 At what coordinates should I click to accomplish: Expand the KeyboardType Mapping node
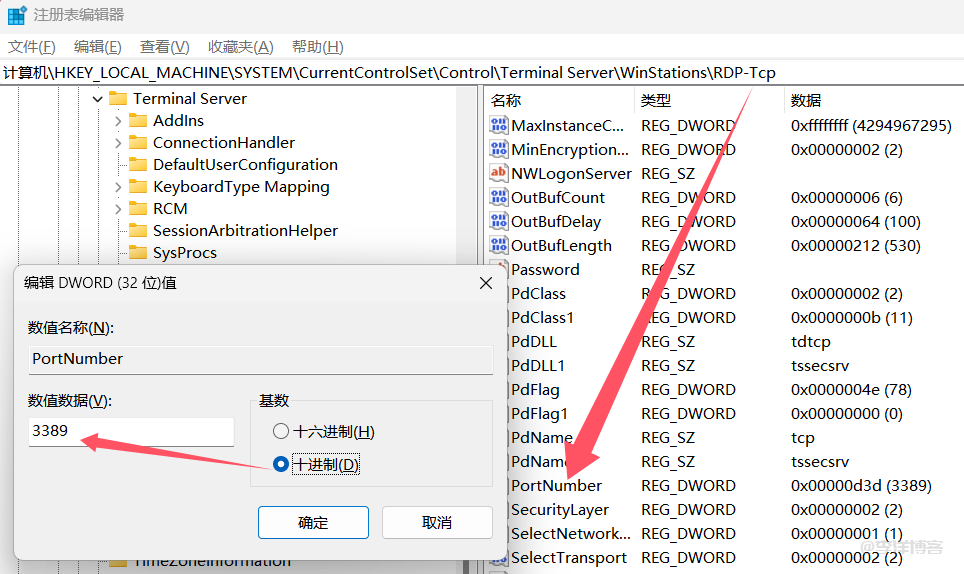click(117, 187)
